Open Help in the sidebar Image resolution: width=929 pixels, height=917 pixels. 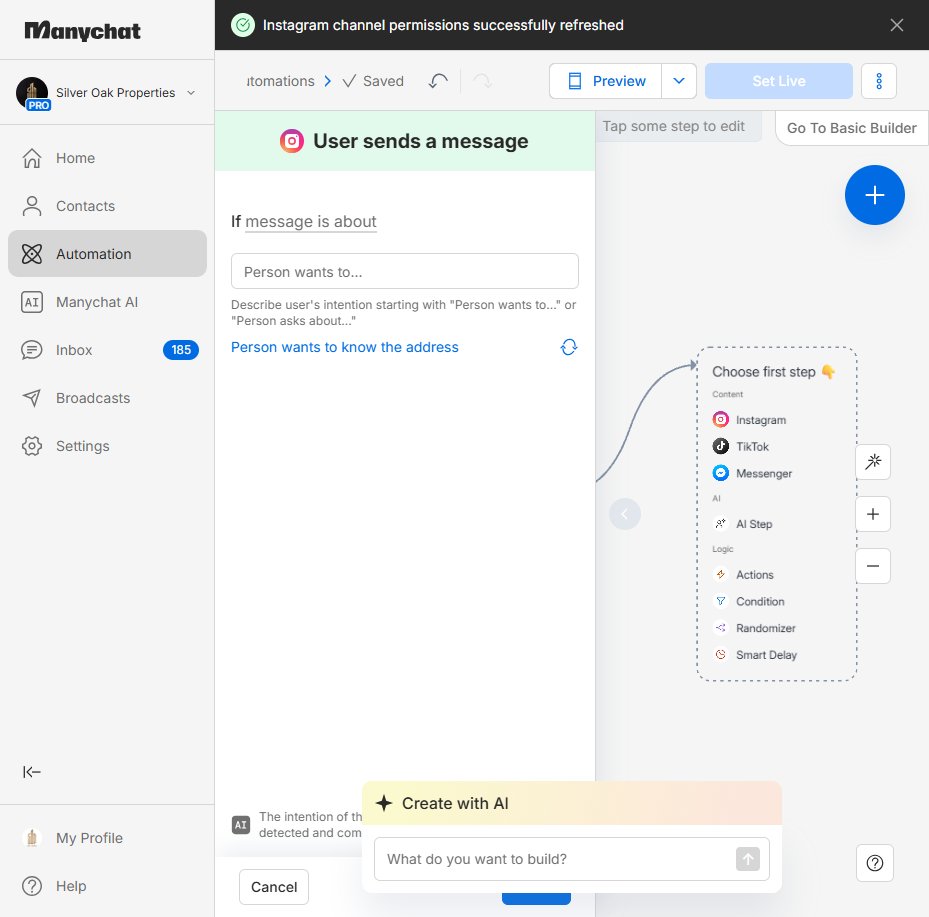[107, 886]
